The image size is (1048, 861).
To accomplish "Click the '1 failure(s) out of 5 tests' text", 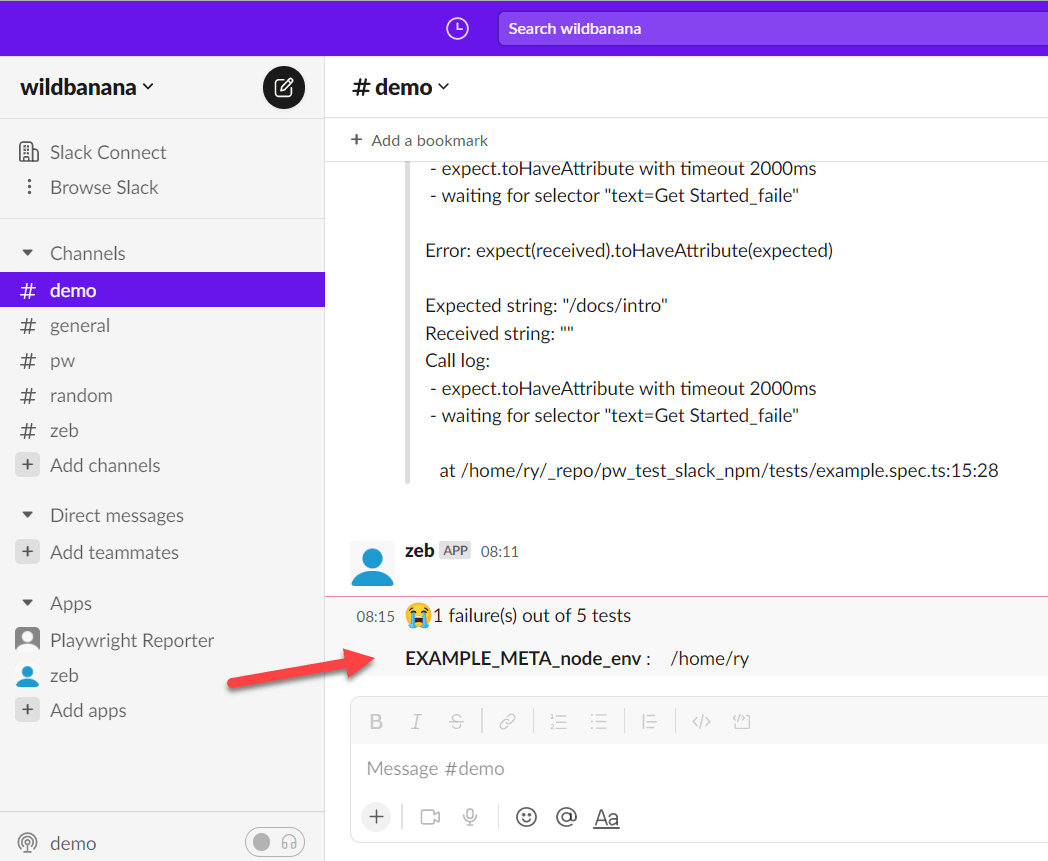I will [532, 616].
